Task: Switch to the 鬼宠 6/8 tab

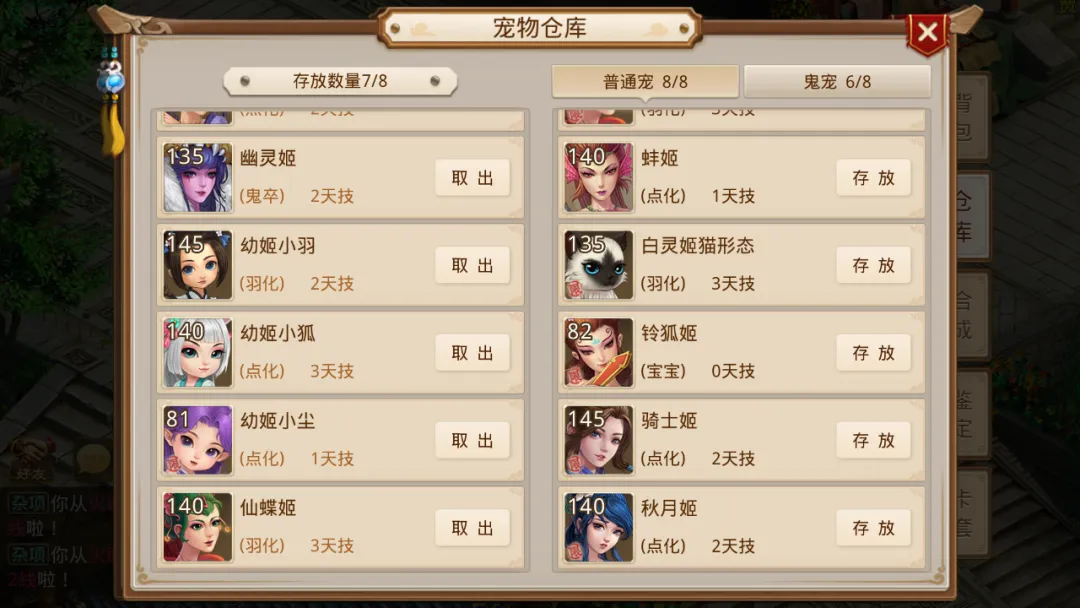Action: (x=838, y=82)
